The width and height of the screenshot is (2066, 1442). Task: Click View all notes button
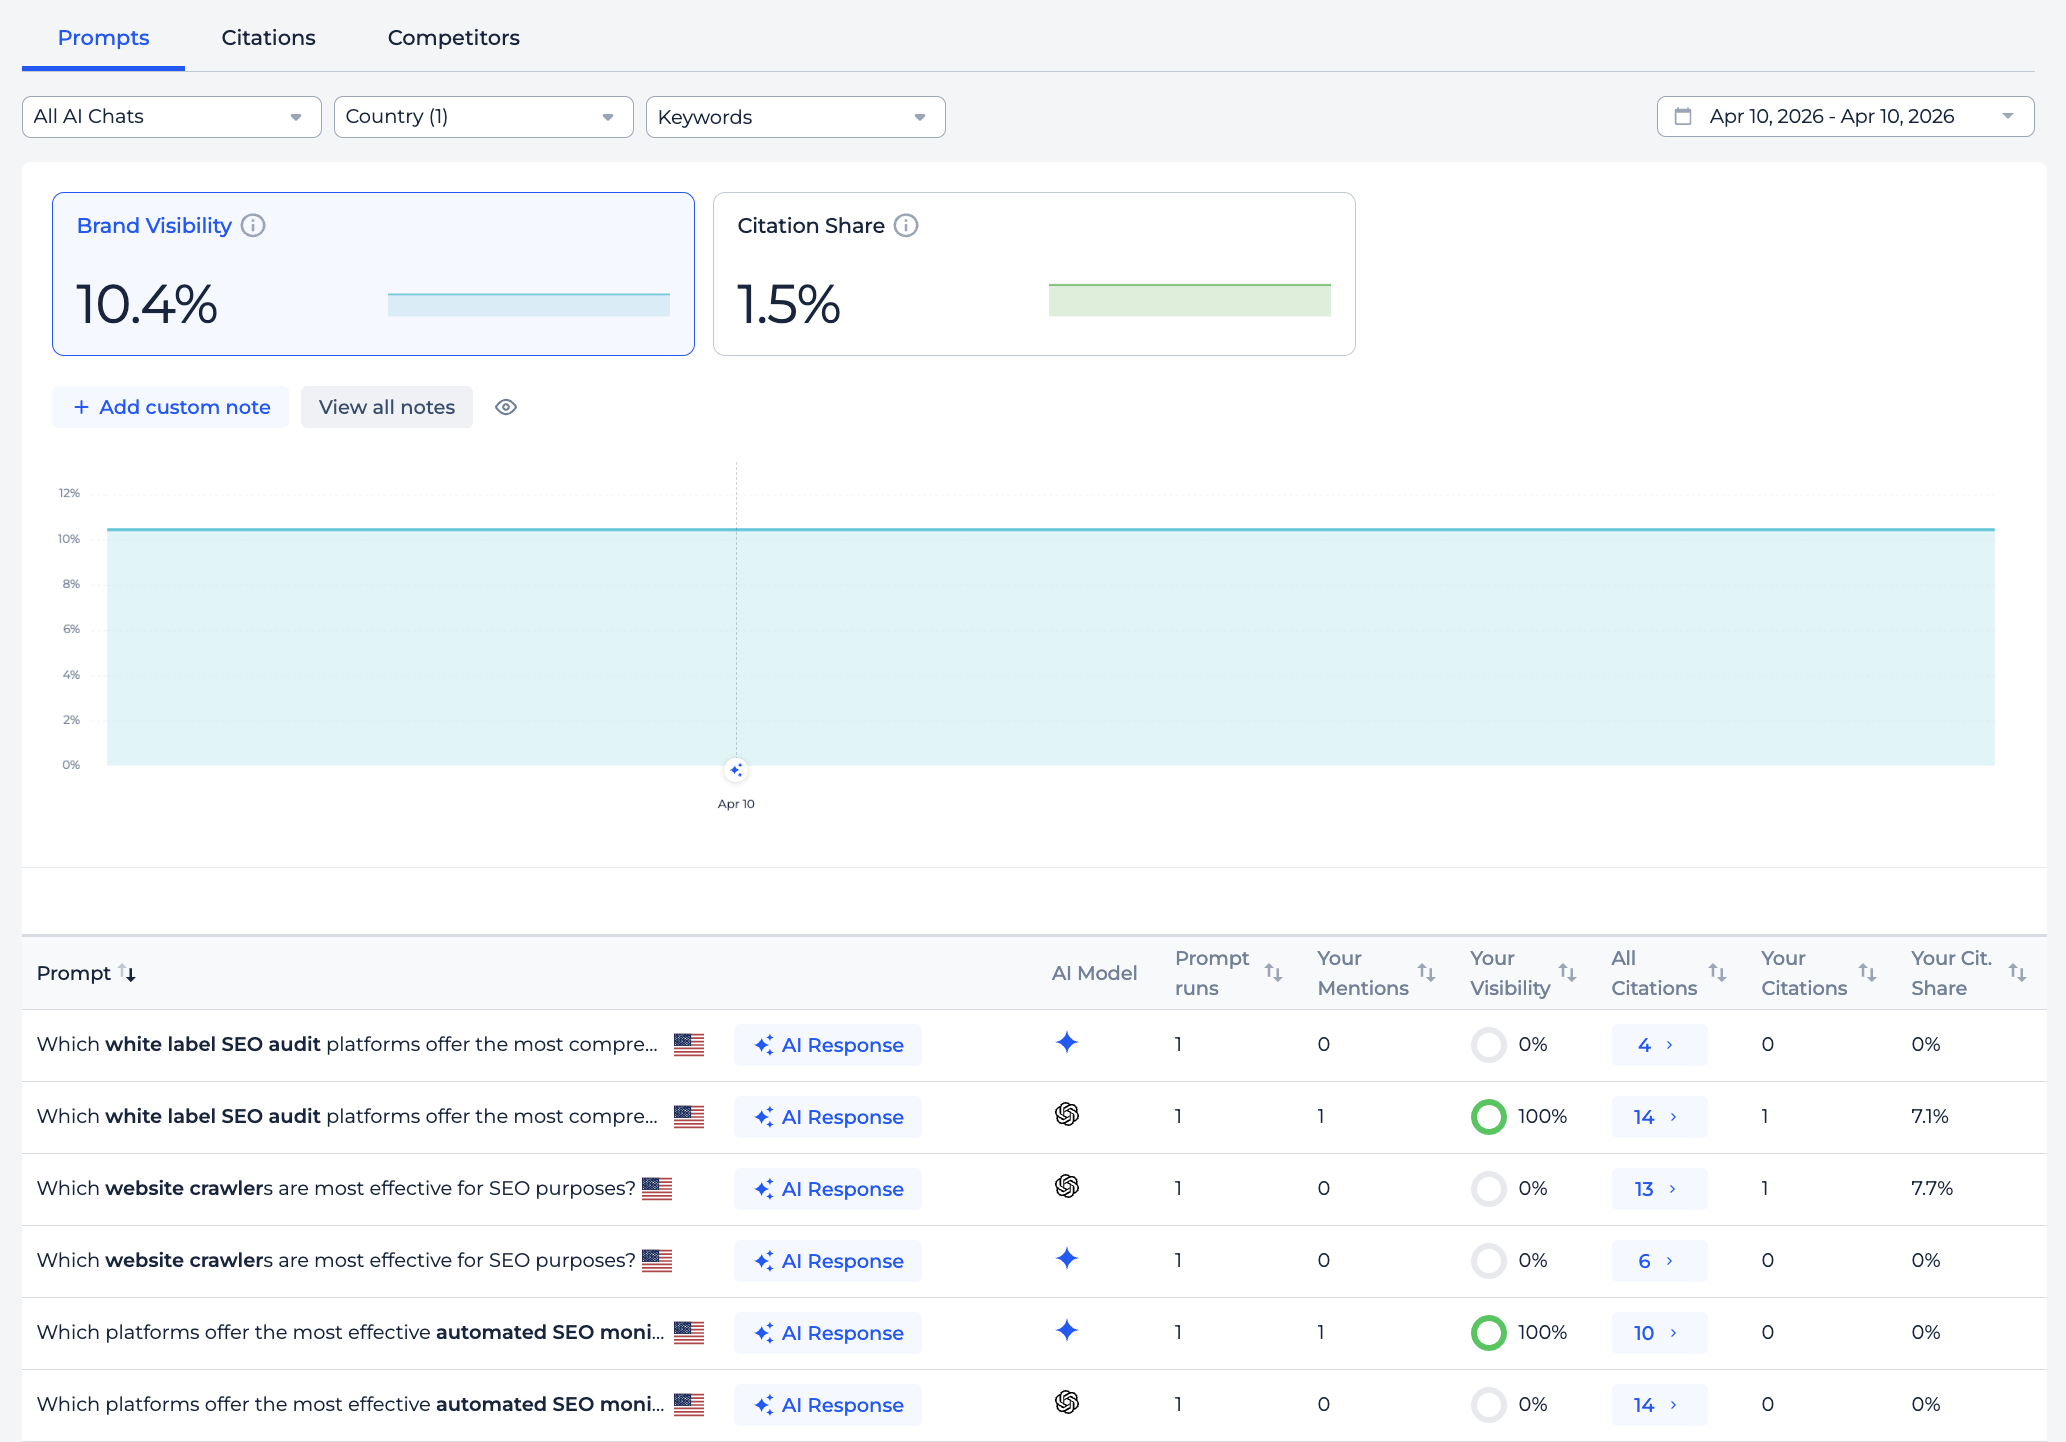click(386, 407)
